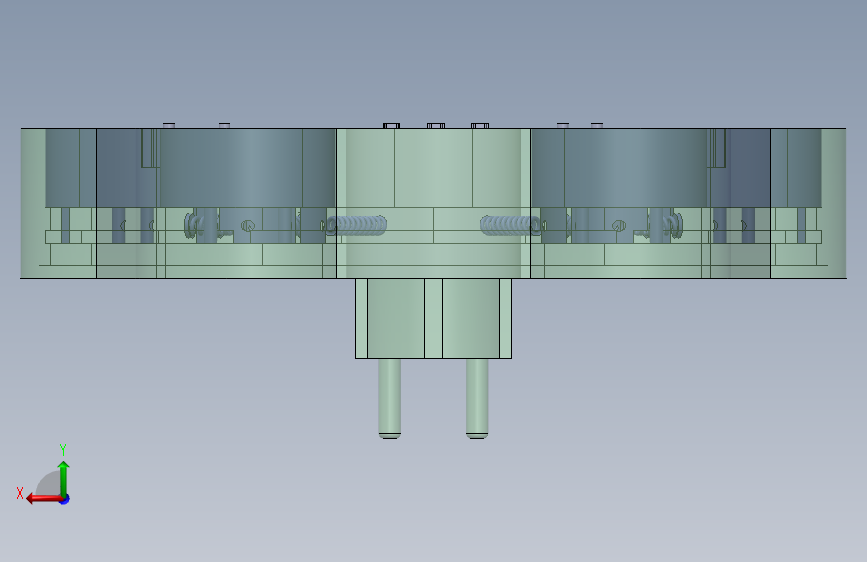Select the right plug pin of the model
867x562 pixels.
[x=477, y=398]
